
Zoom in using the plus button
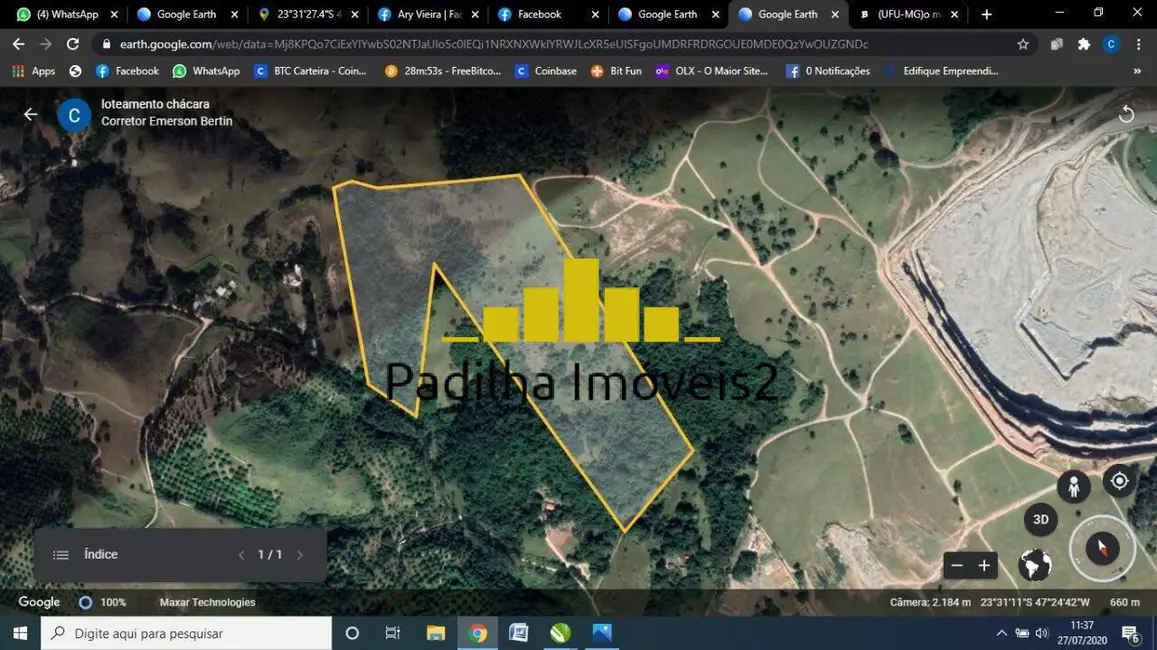pyautogui.click(x=983, y=565)
